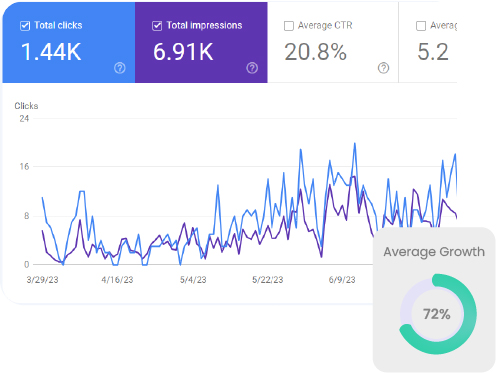
Task: Enable the partially visible Average position checkbox
Action: tap(421, 26)
